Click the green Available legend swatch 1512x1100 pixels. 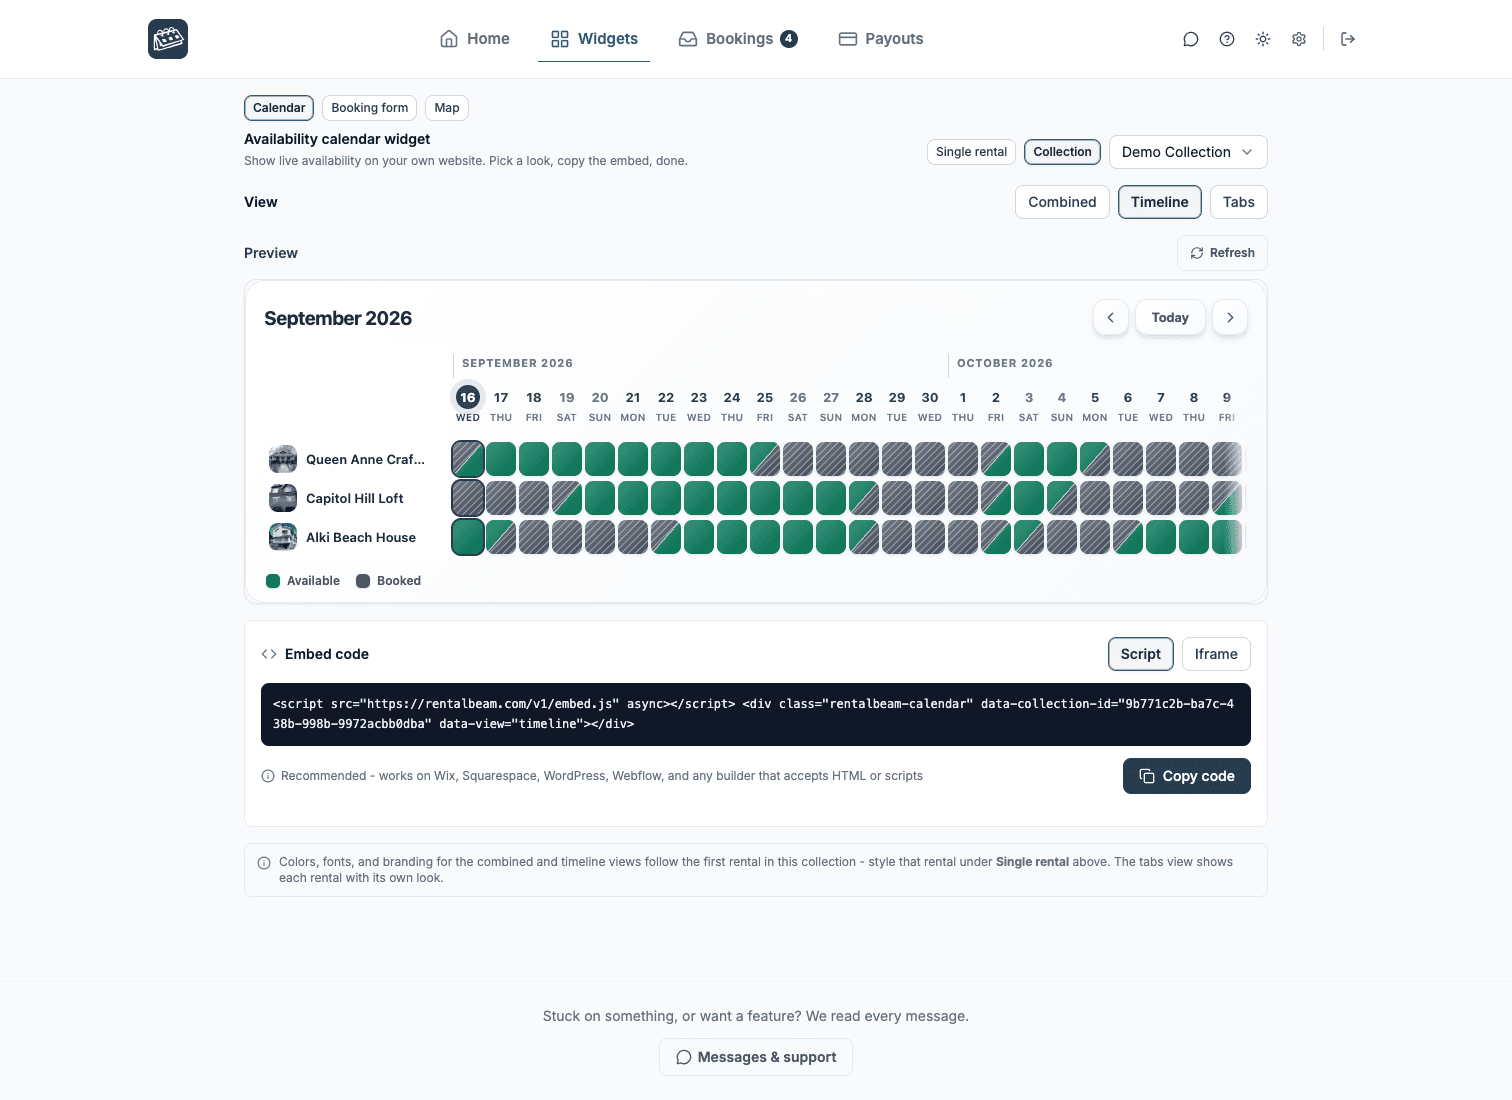pyautogui.click(x=273, y=581)
